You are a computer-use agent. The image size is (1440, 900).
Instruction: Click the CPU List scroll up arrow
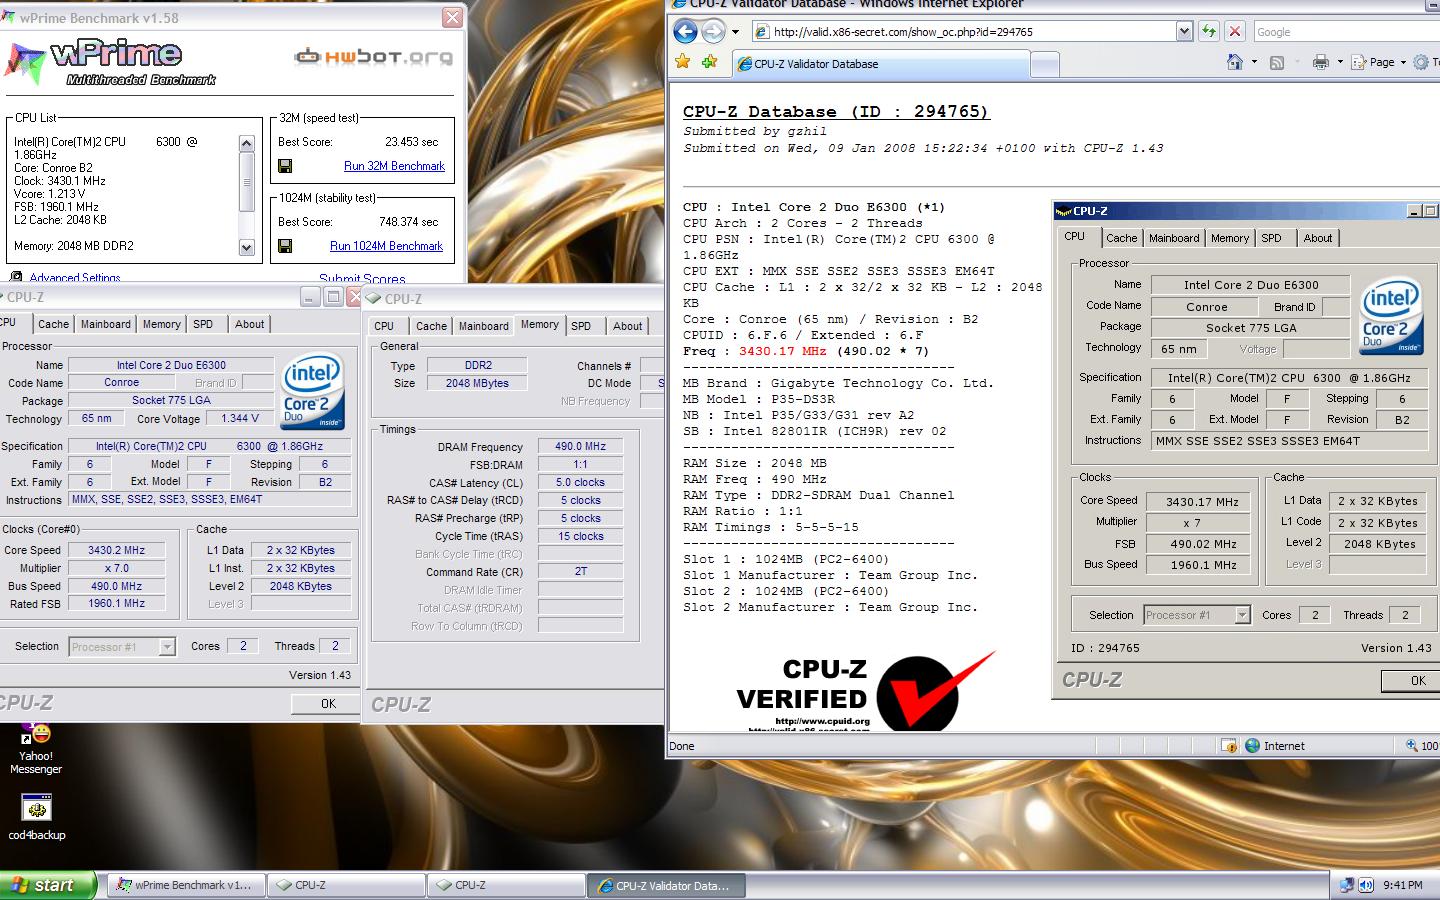click(247, 144)
